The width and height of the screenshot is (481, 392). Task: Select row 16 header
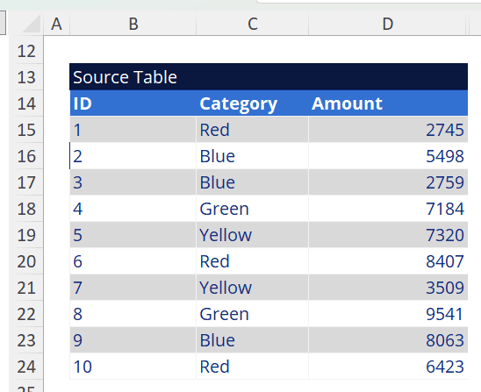(x=26, y=156)
